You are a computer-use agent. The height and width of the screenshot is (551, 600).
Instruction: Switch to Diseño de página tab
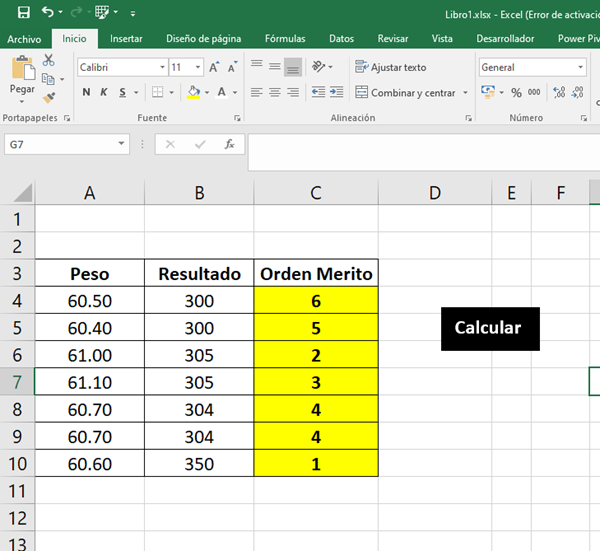pos(204,39)
